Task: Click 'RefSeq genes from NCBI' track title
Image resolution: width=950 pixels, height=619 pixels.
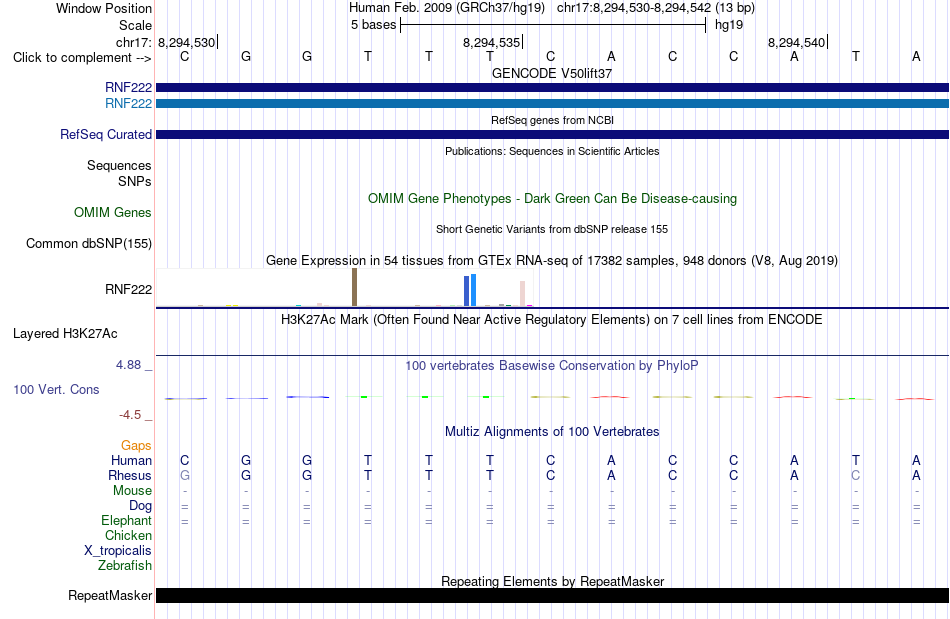Action: (552, 120)
